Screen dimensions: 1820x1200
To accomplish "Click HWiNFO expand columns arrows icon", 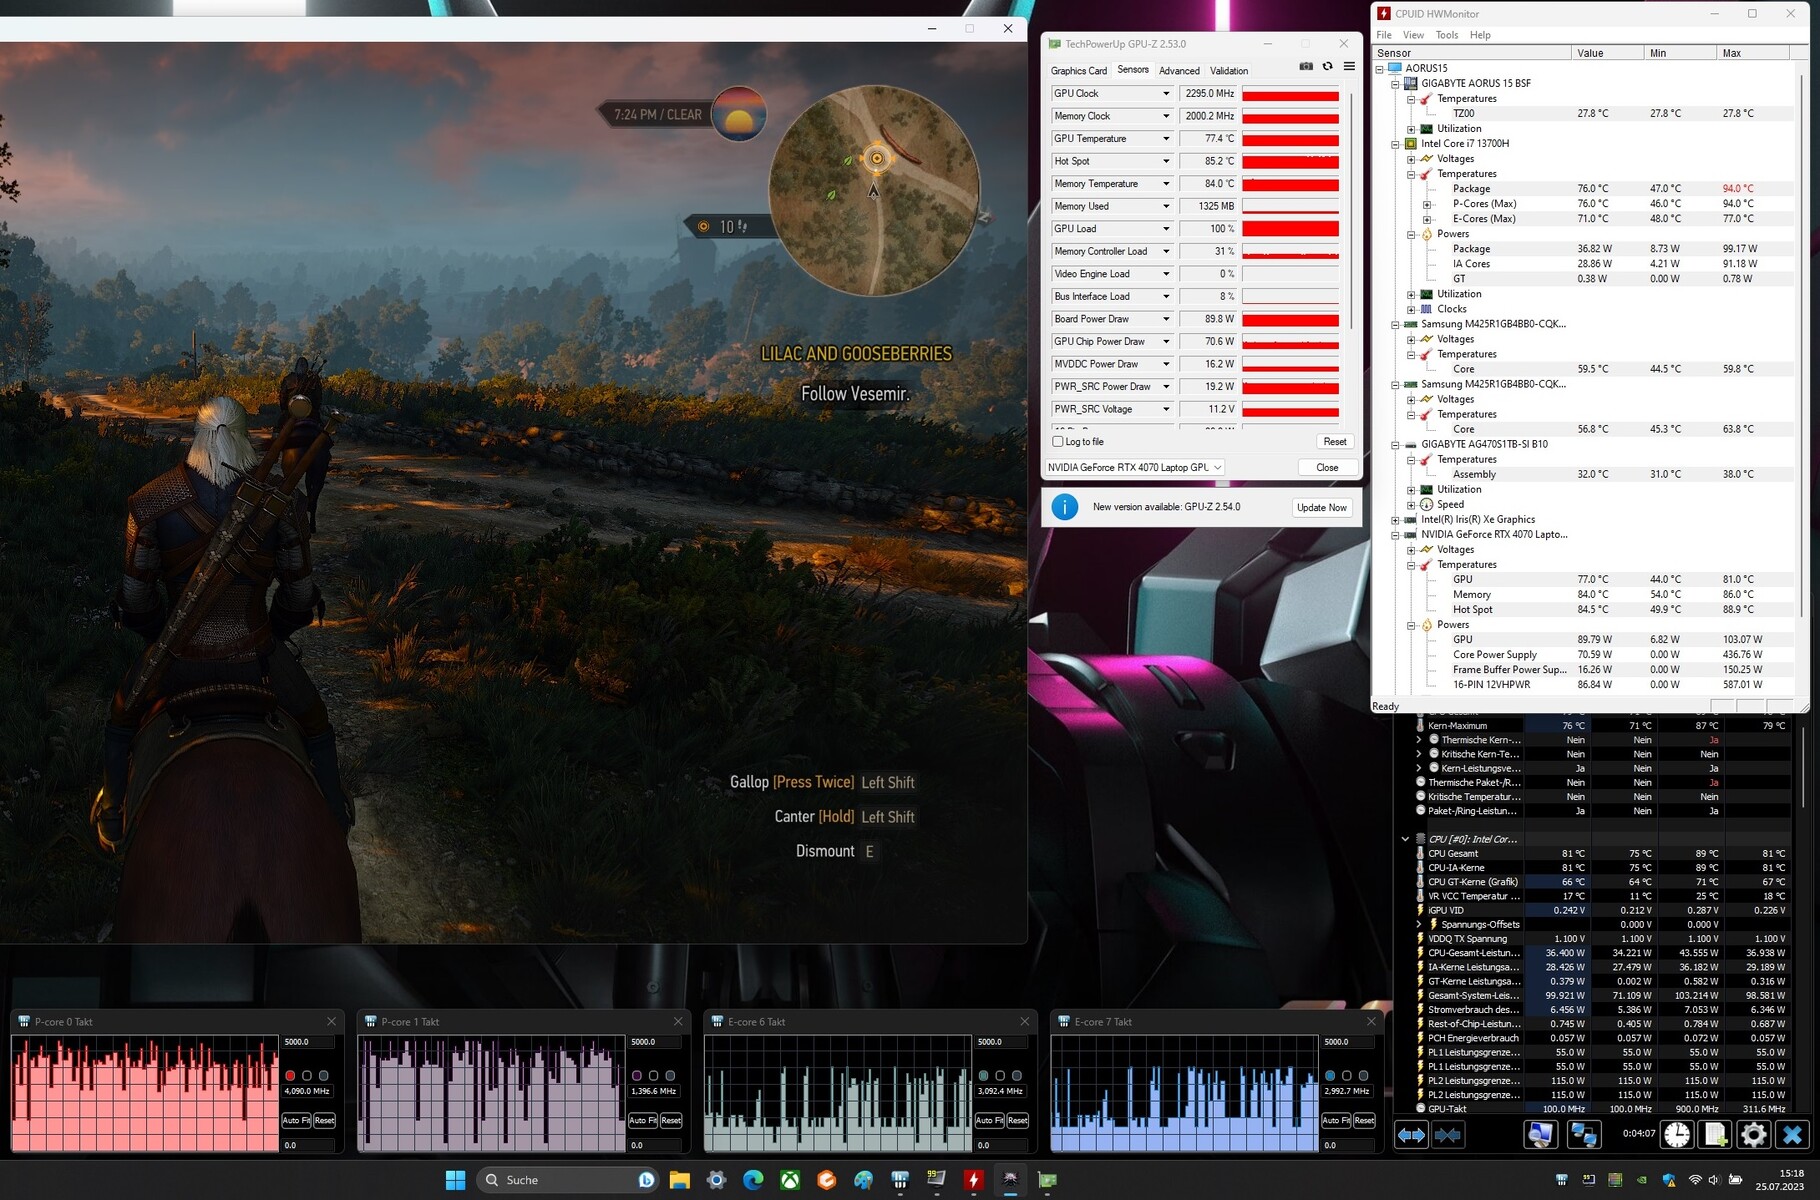I will (1411, 1135).
